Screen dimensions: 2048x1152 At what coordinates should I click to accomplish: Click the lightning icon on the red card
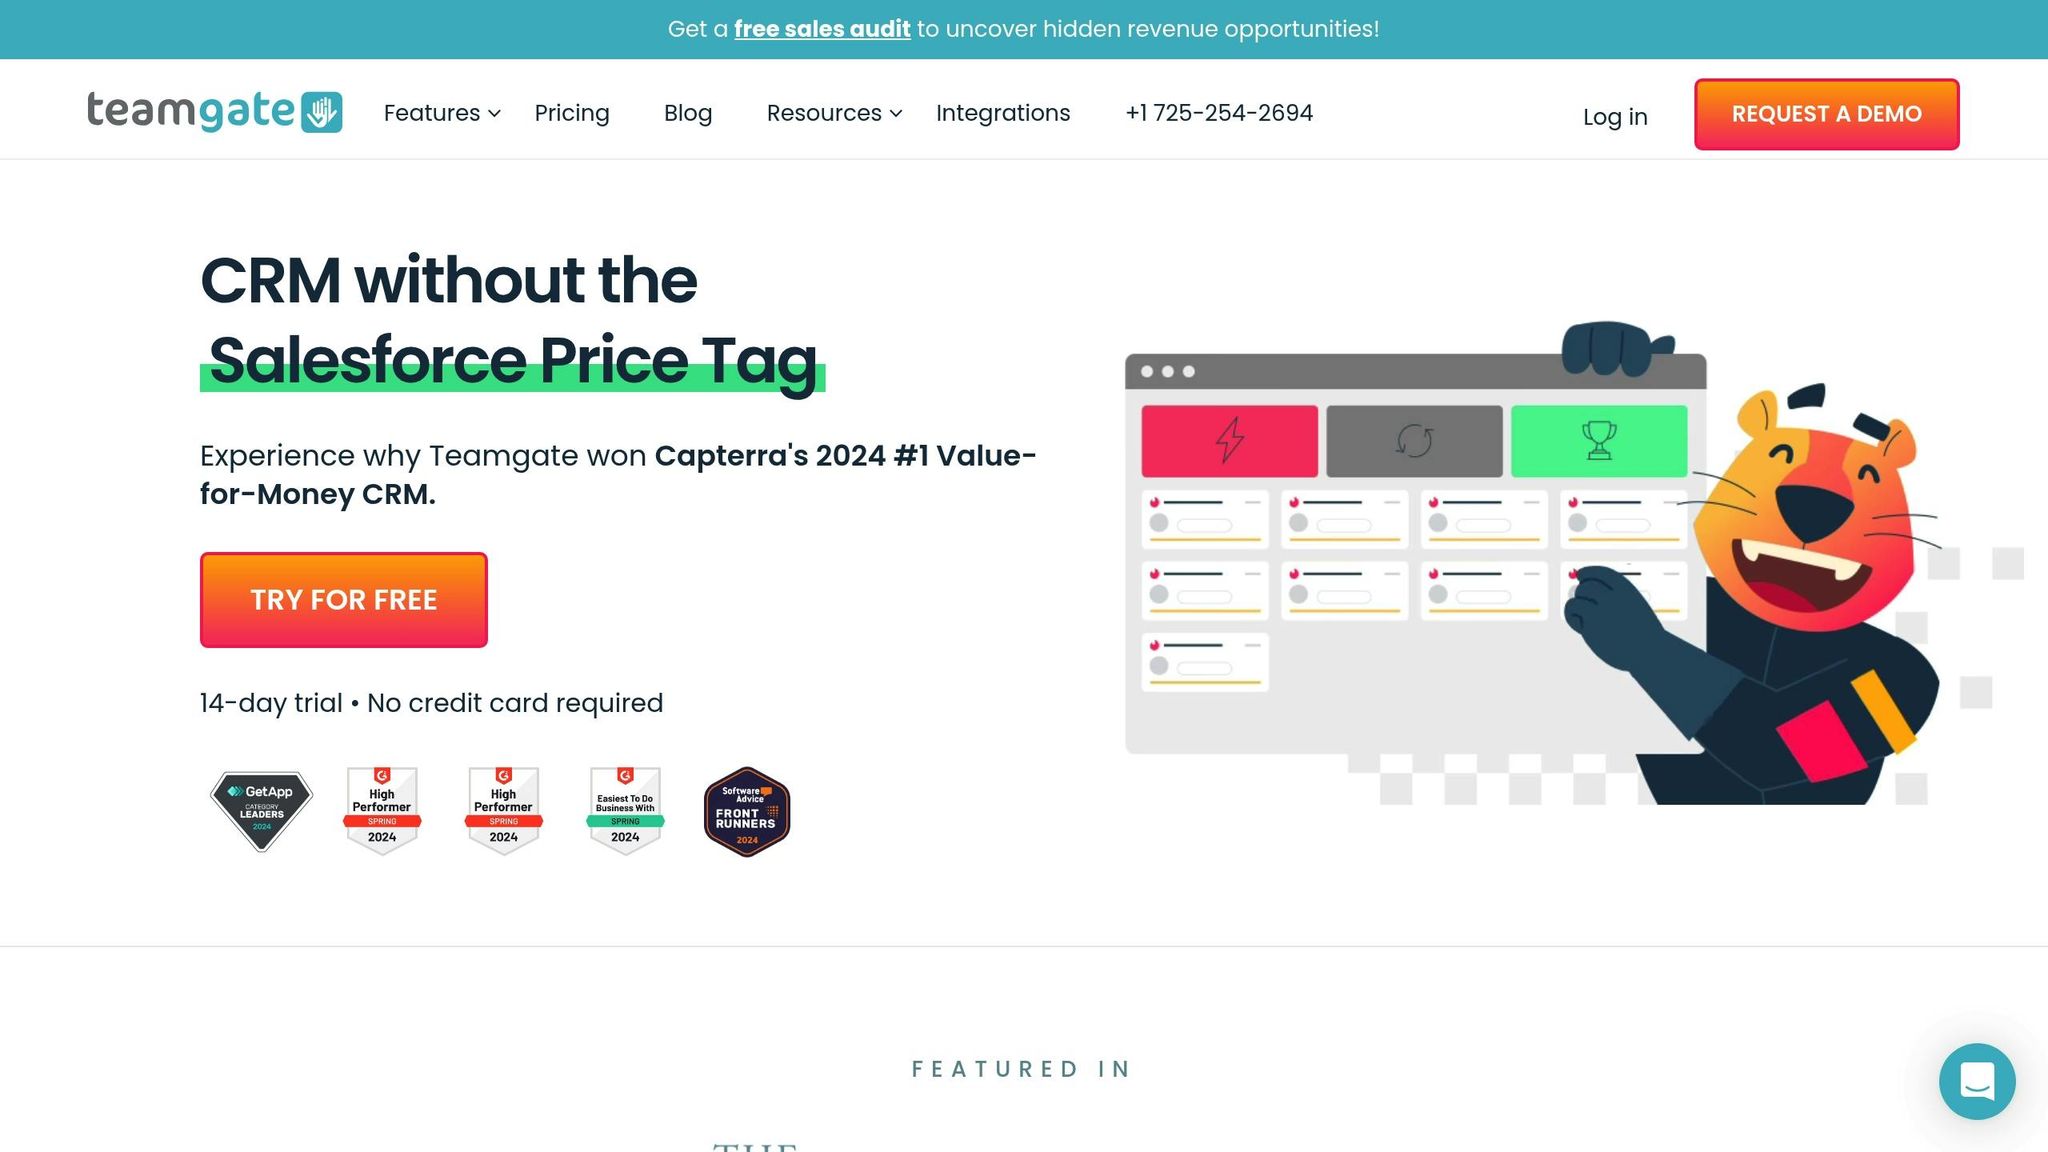click(x=1228, y=440)
